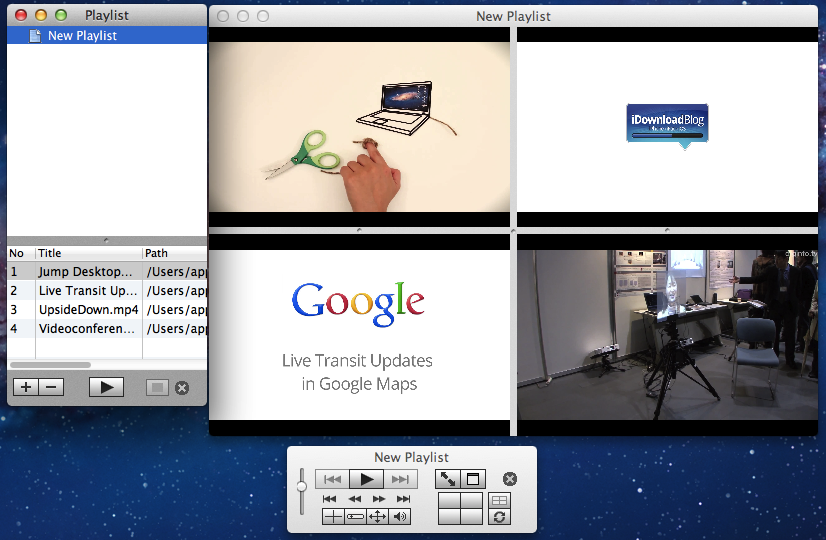Screen dimensions: 826x540
Task: Click the refresh arrows icon
Action: click(499, 516)
